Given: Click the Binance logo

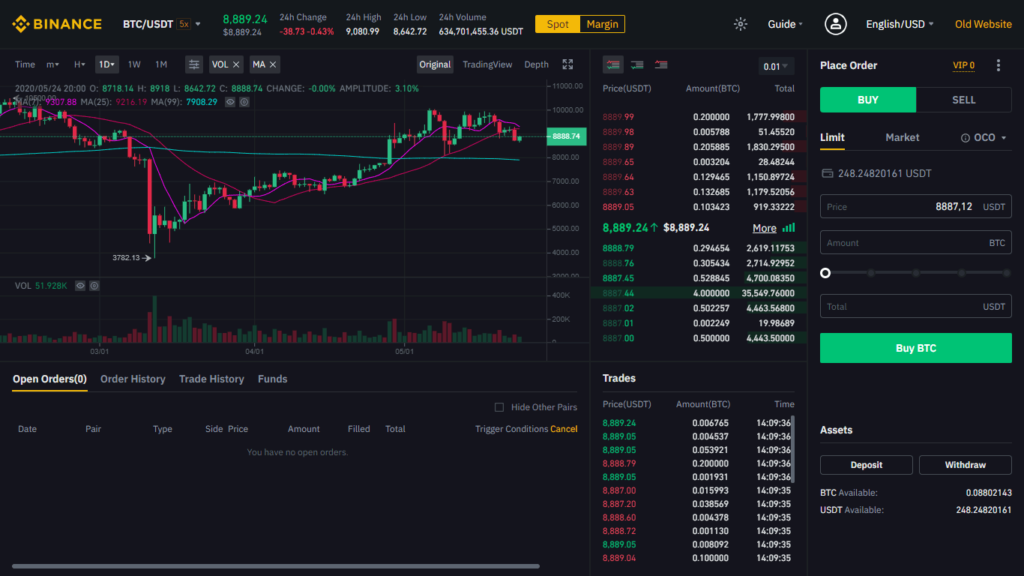Looking at the screenshot, I should point(57,24).
